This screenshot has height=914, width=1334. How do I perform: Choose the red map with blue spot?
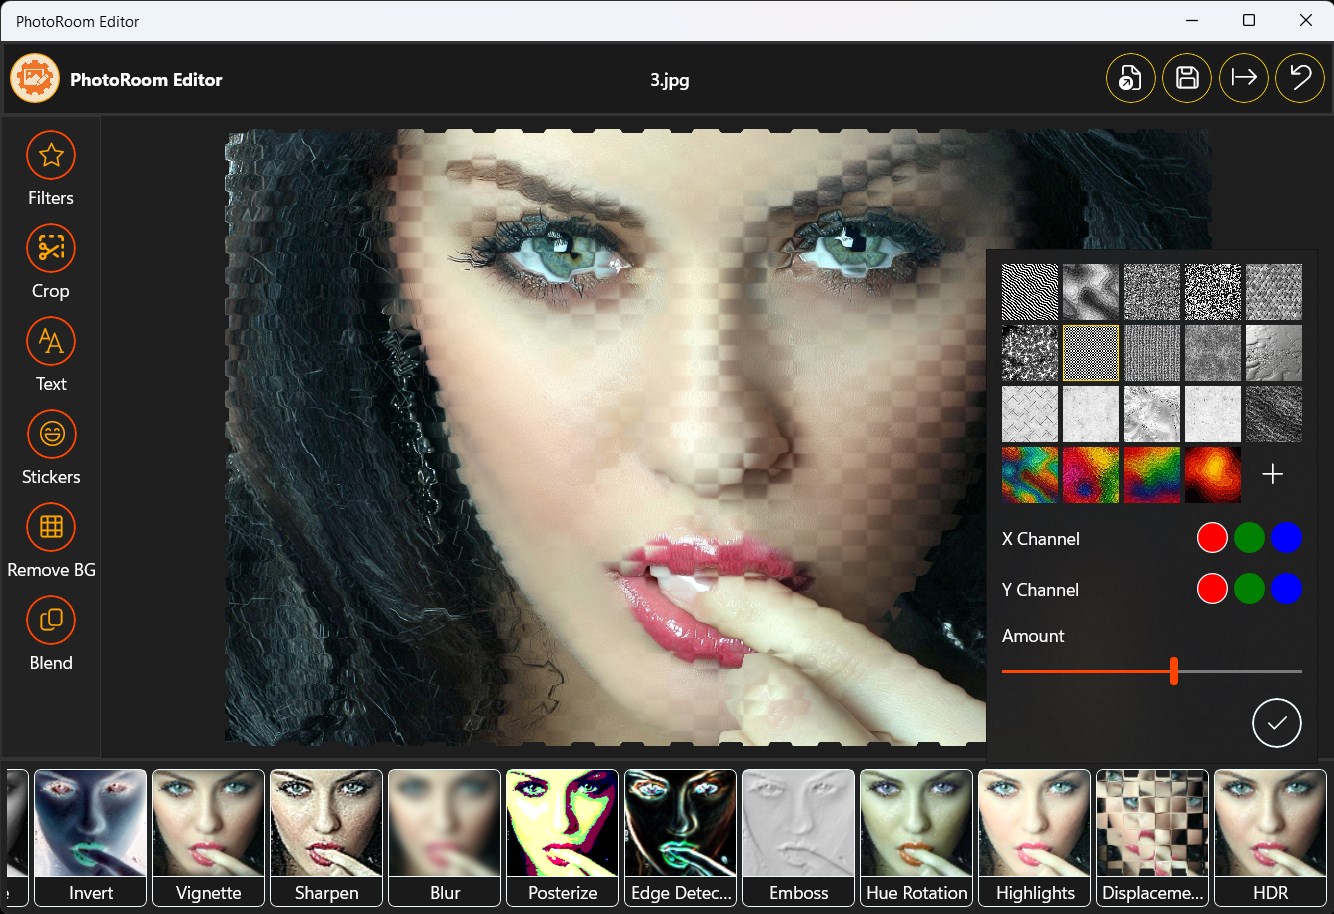1091,475
